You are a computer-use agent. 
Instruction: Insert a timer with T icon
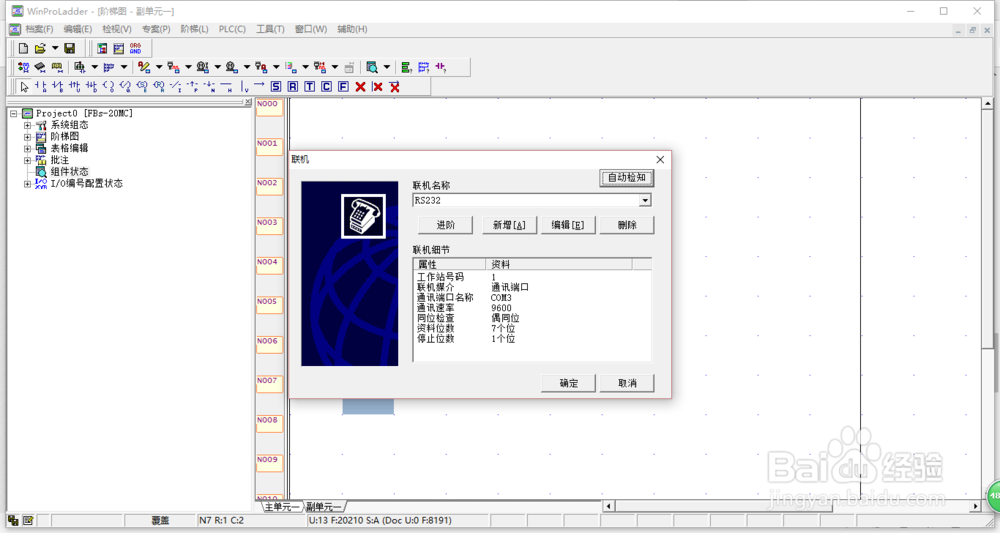click(x=309, y=87)
